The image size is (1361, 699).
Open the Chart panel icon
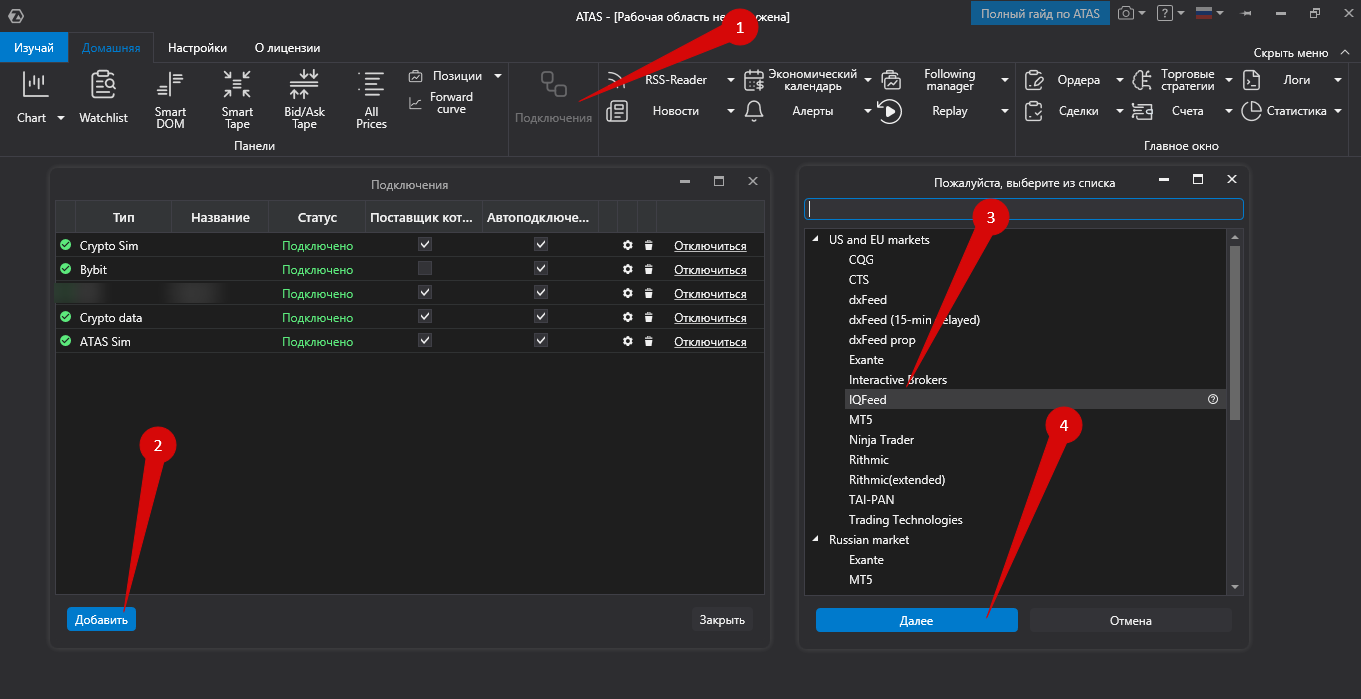(x=36, y=85)
